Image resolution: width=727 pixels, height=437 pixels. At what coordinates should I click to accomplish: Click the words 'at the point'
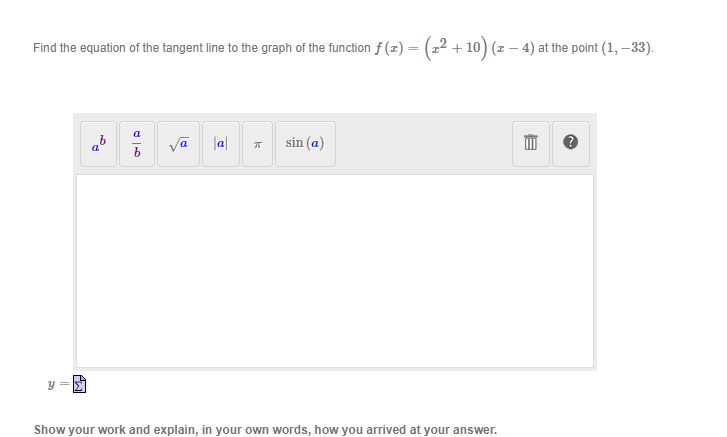tap(568, 48)
